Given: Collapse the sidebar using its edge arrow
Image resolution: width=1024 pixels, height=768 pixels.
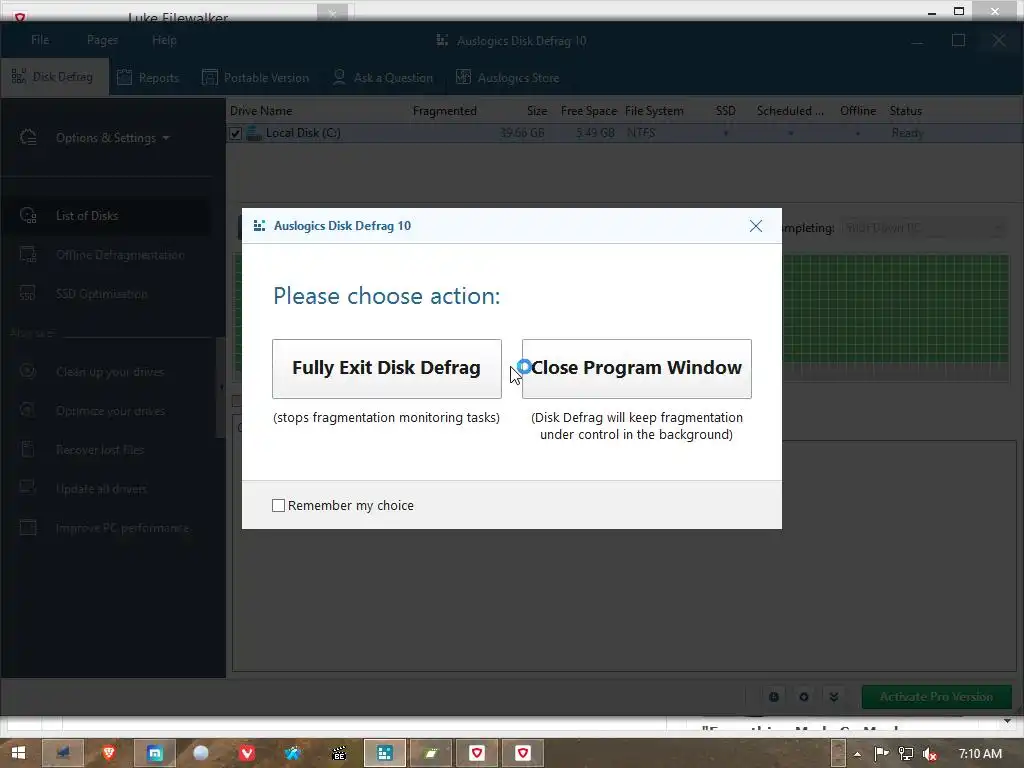Looking at the screenshot, I should [x=221, y=387].
